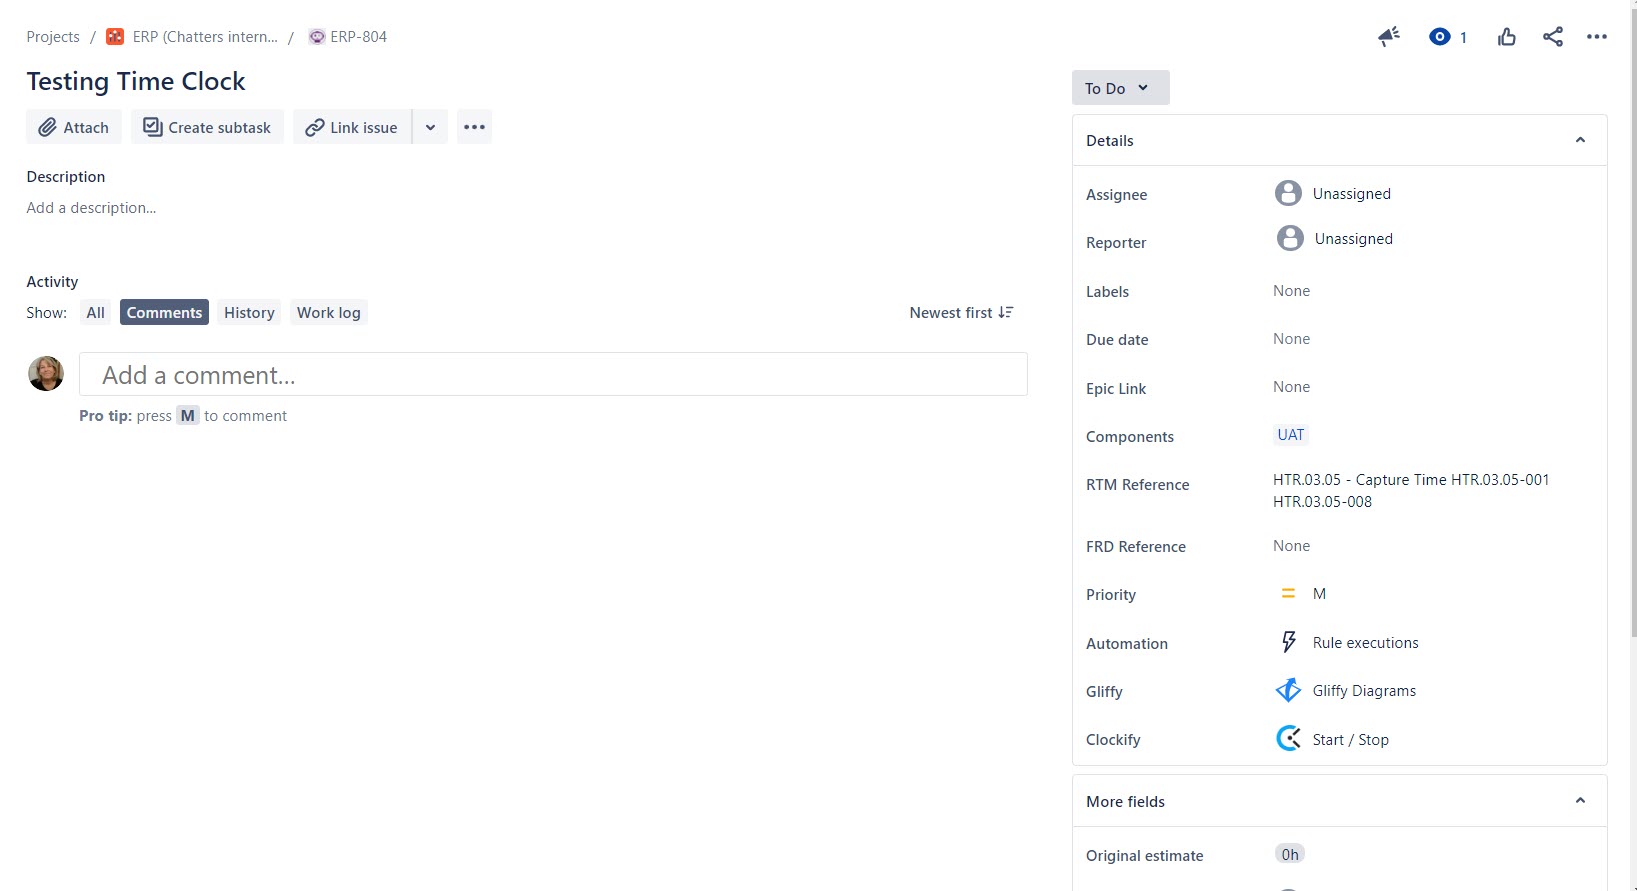Click the Create subtask button

point(207,127)
